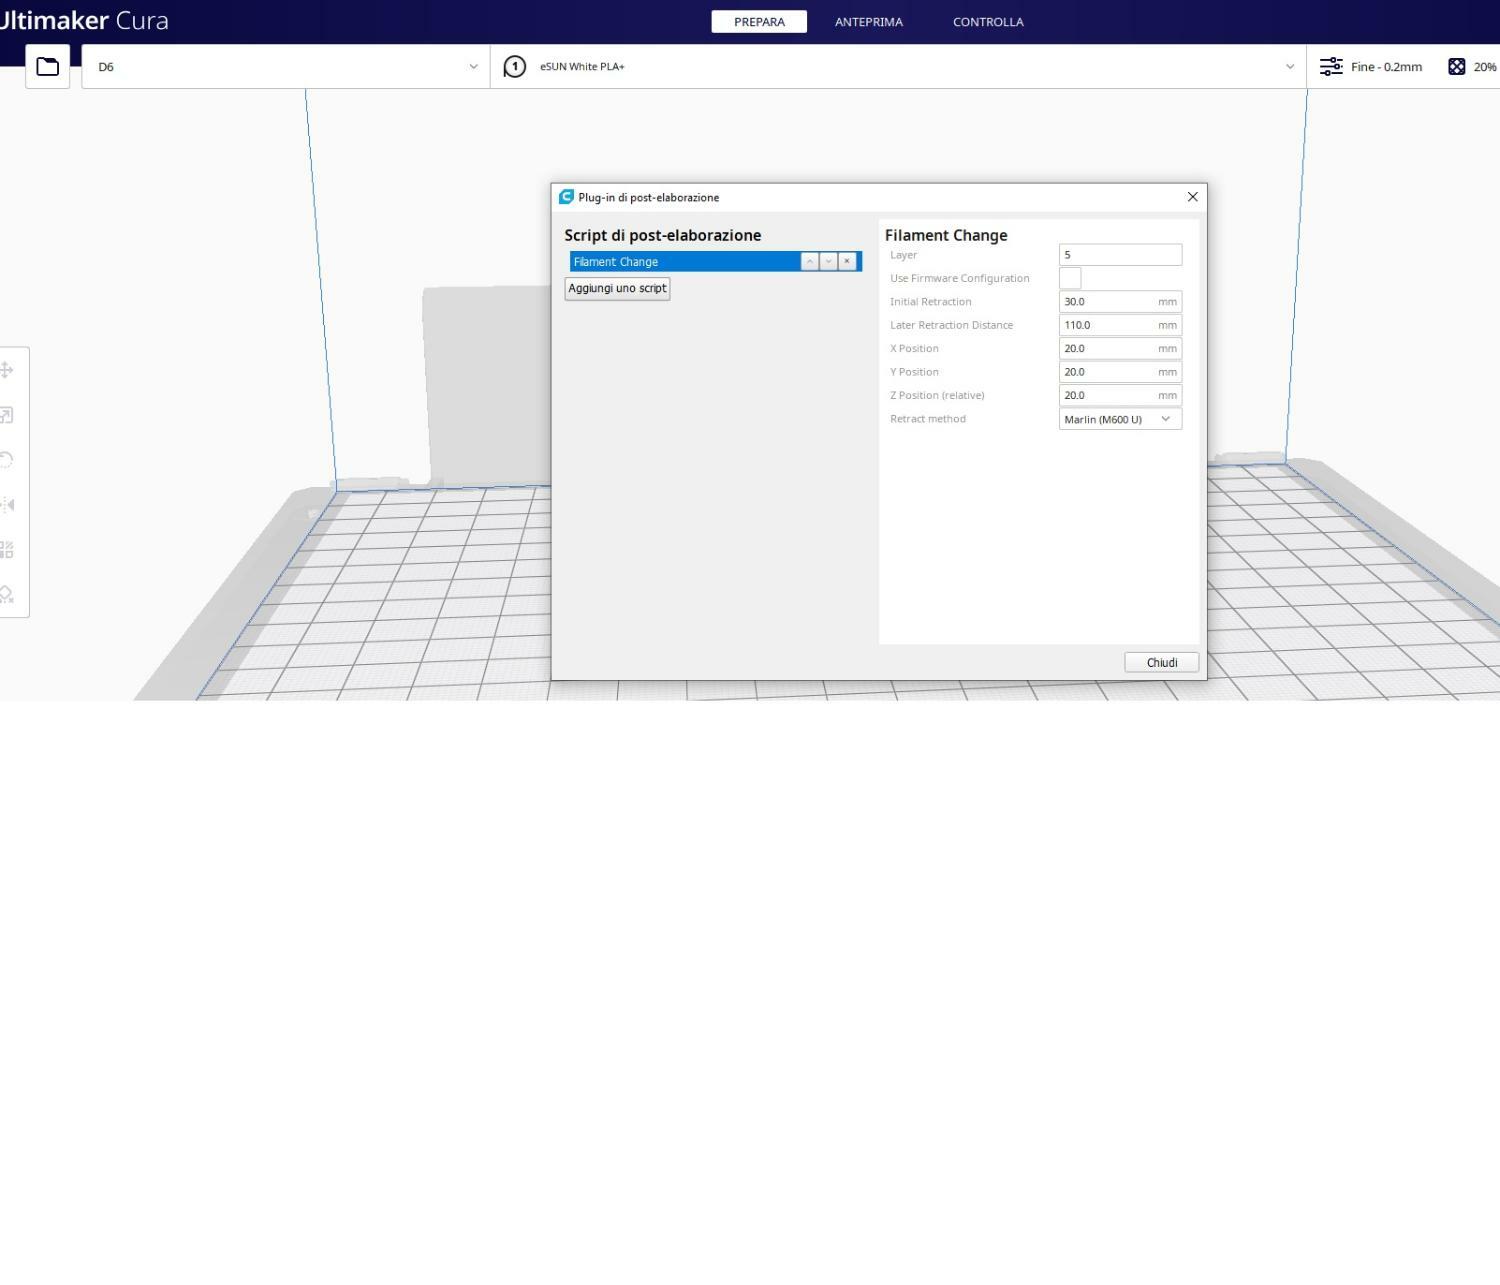Viewport: 1500px width, 1285px height.
Task: Open the Retract method dropdown
Action: tap(1120, 419)
